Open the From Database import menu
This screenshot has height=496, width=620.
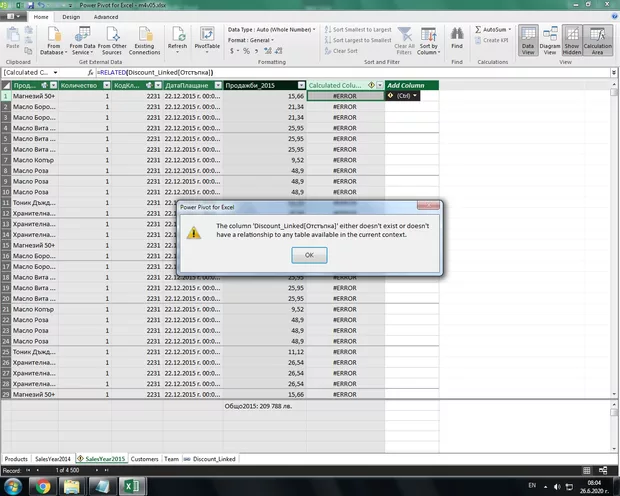point(55,40)
